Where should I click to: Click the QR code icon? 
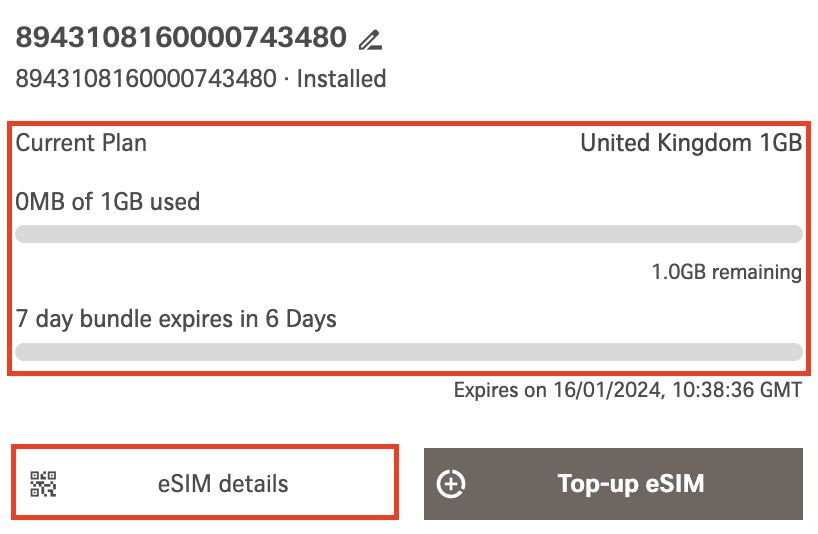click(x=44, y=484)
